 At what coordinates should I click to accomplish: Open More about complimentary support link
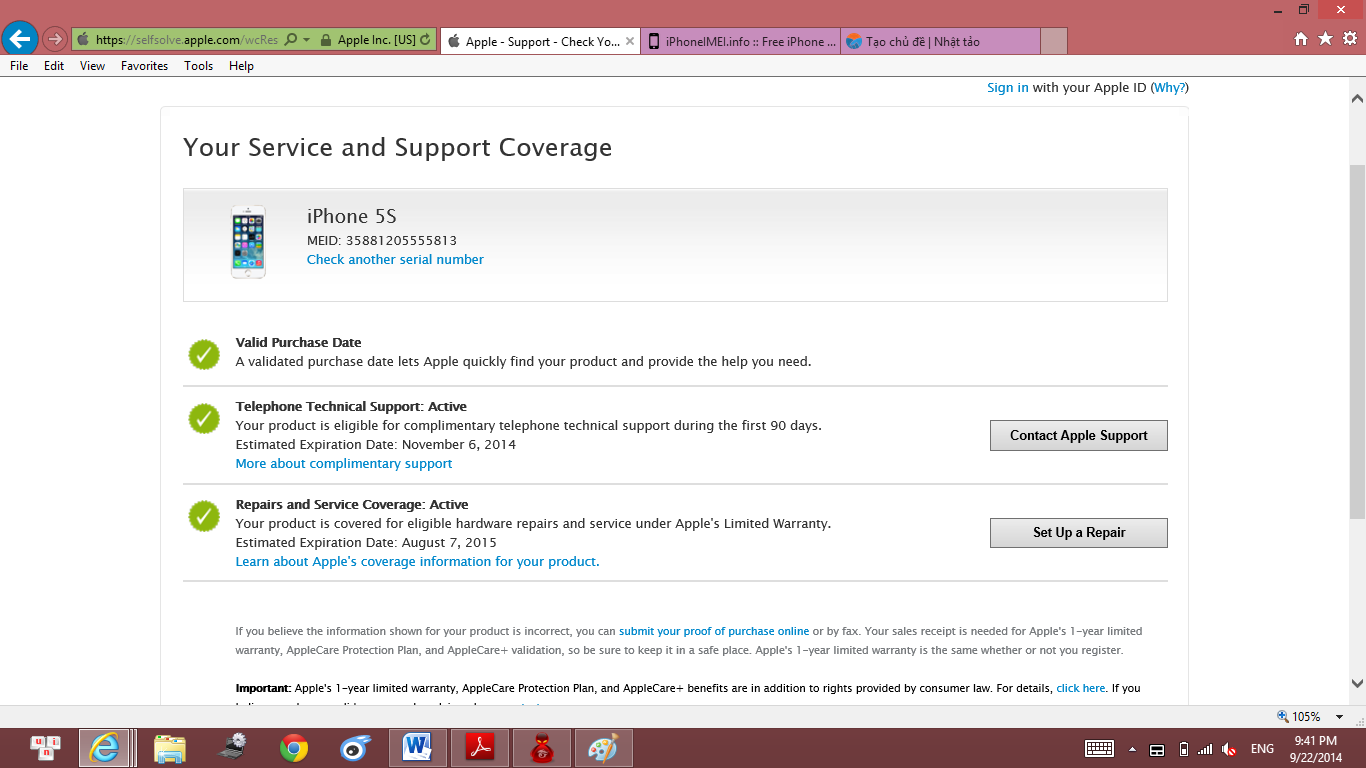coord(343,464)
